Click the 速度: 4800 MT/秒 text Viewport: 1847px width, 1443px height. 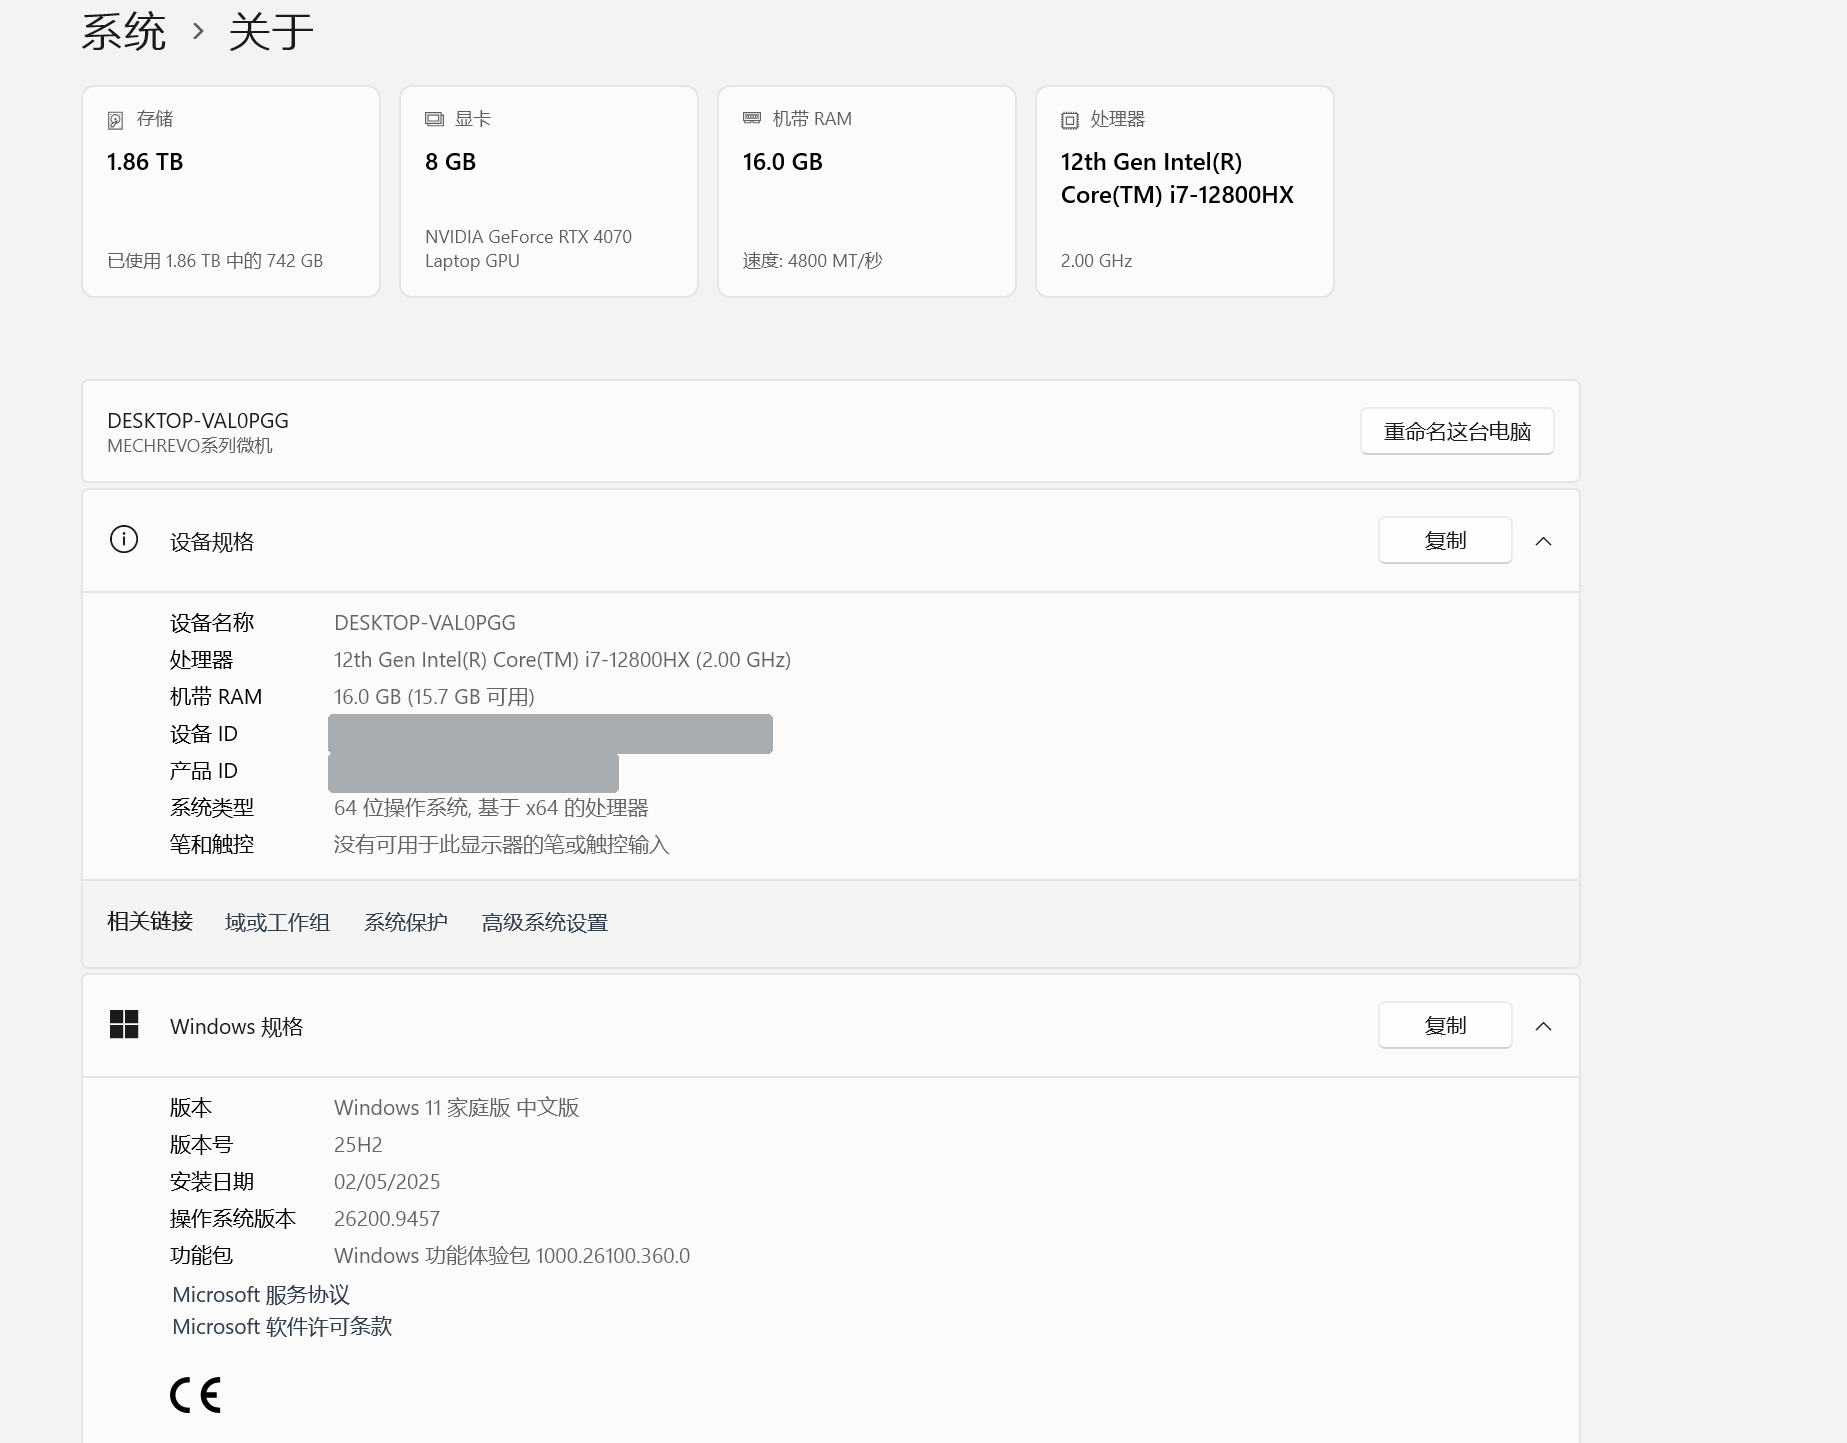pos(812,261)
